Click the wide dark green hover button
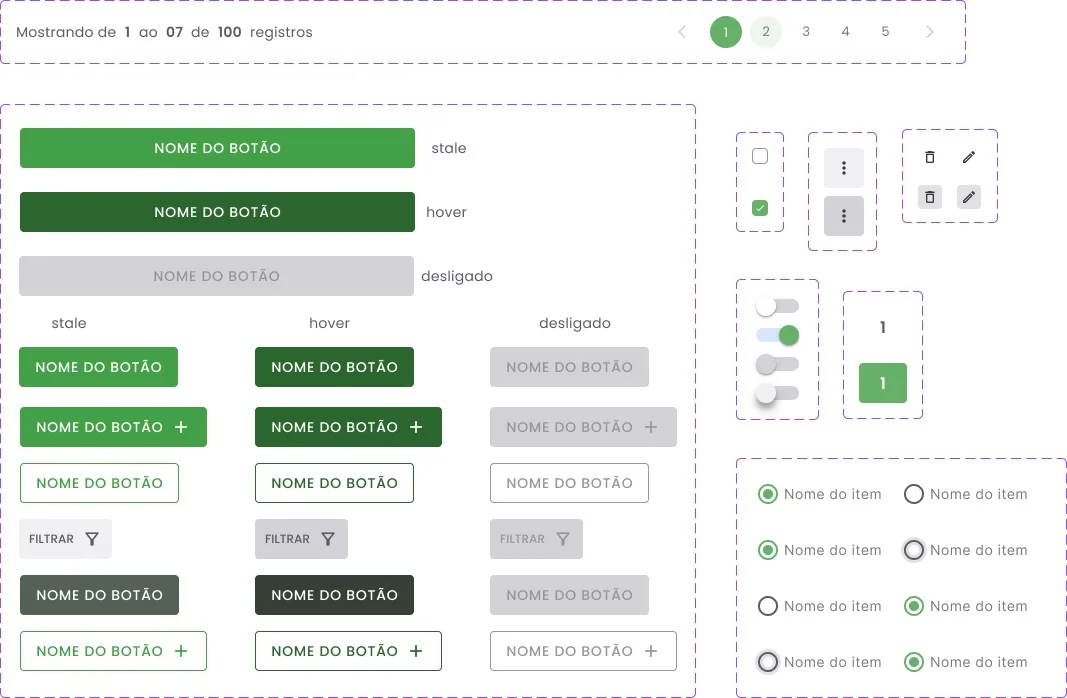Viewport: 1067px width, 698px height. point(217,212)
